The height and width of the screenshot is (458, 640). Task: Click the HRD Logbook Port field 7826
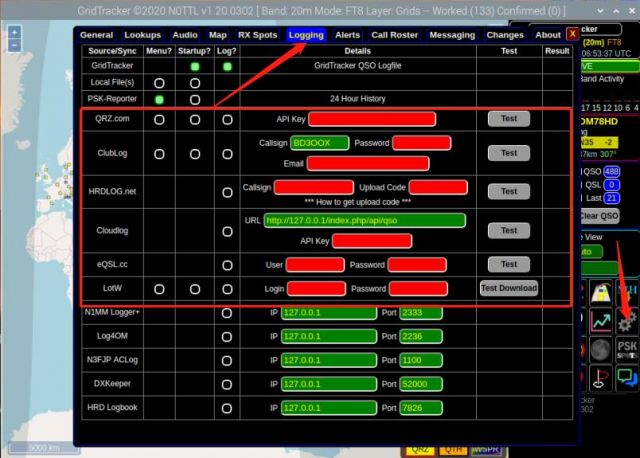tap(421, 408)
